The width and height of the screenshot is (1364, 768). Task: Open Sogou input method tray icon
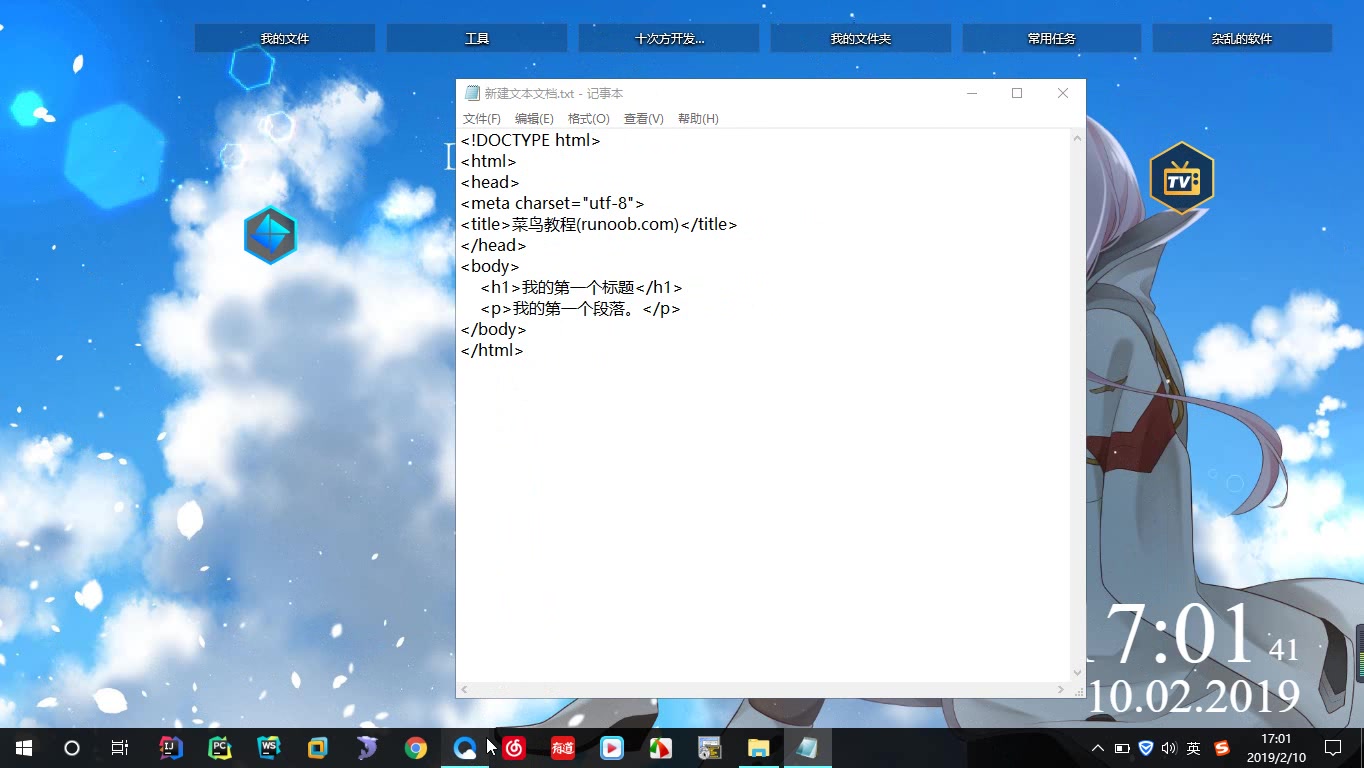pos(1221,748)
